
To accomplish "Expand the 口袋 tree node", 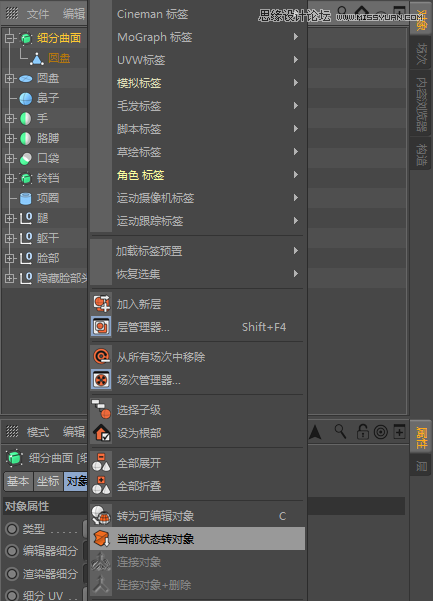I will pyautogui.click(x=10, y=158).
